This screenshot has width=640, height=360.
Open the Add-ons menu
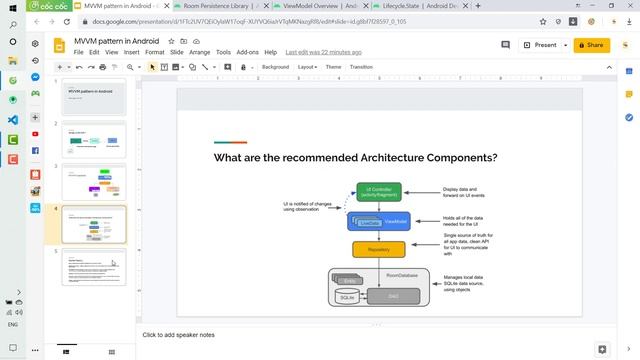tap(247, 52)
